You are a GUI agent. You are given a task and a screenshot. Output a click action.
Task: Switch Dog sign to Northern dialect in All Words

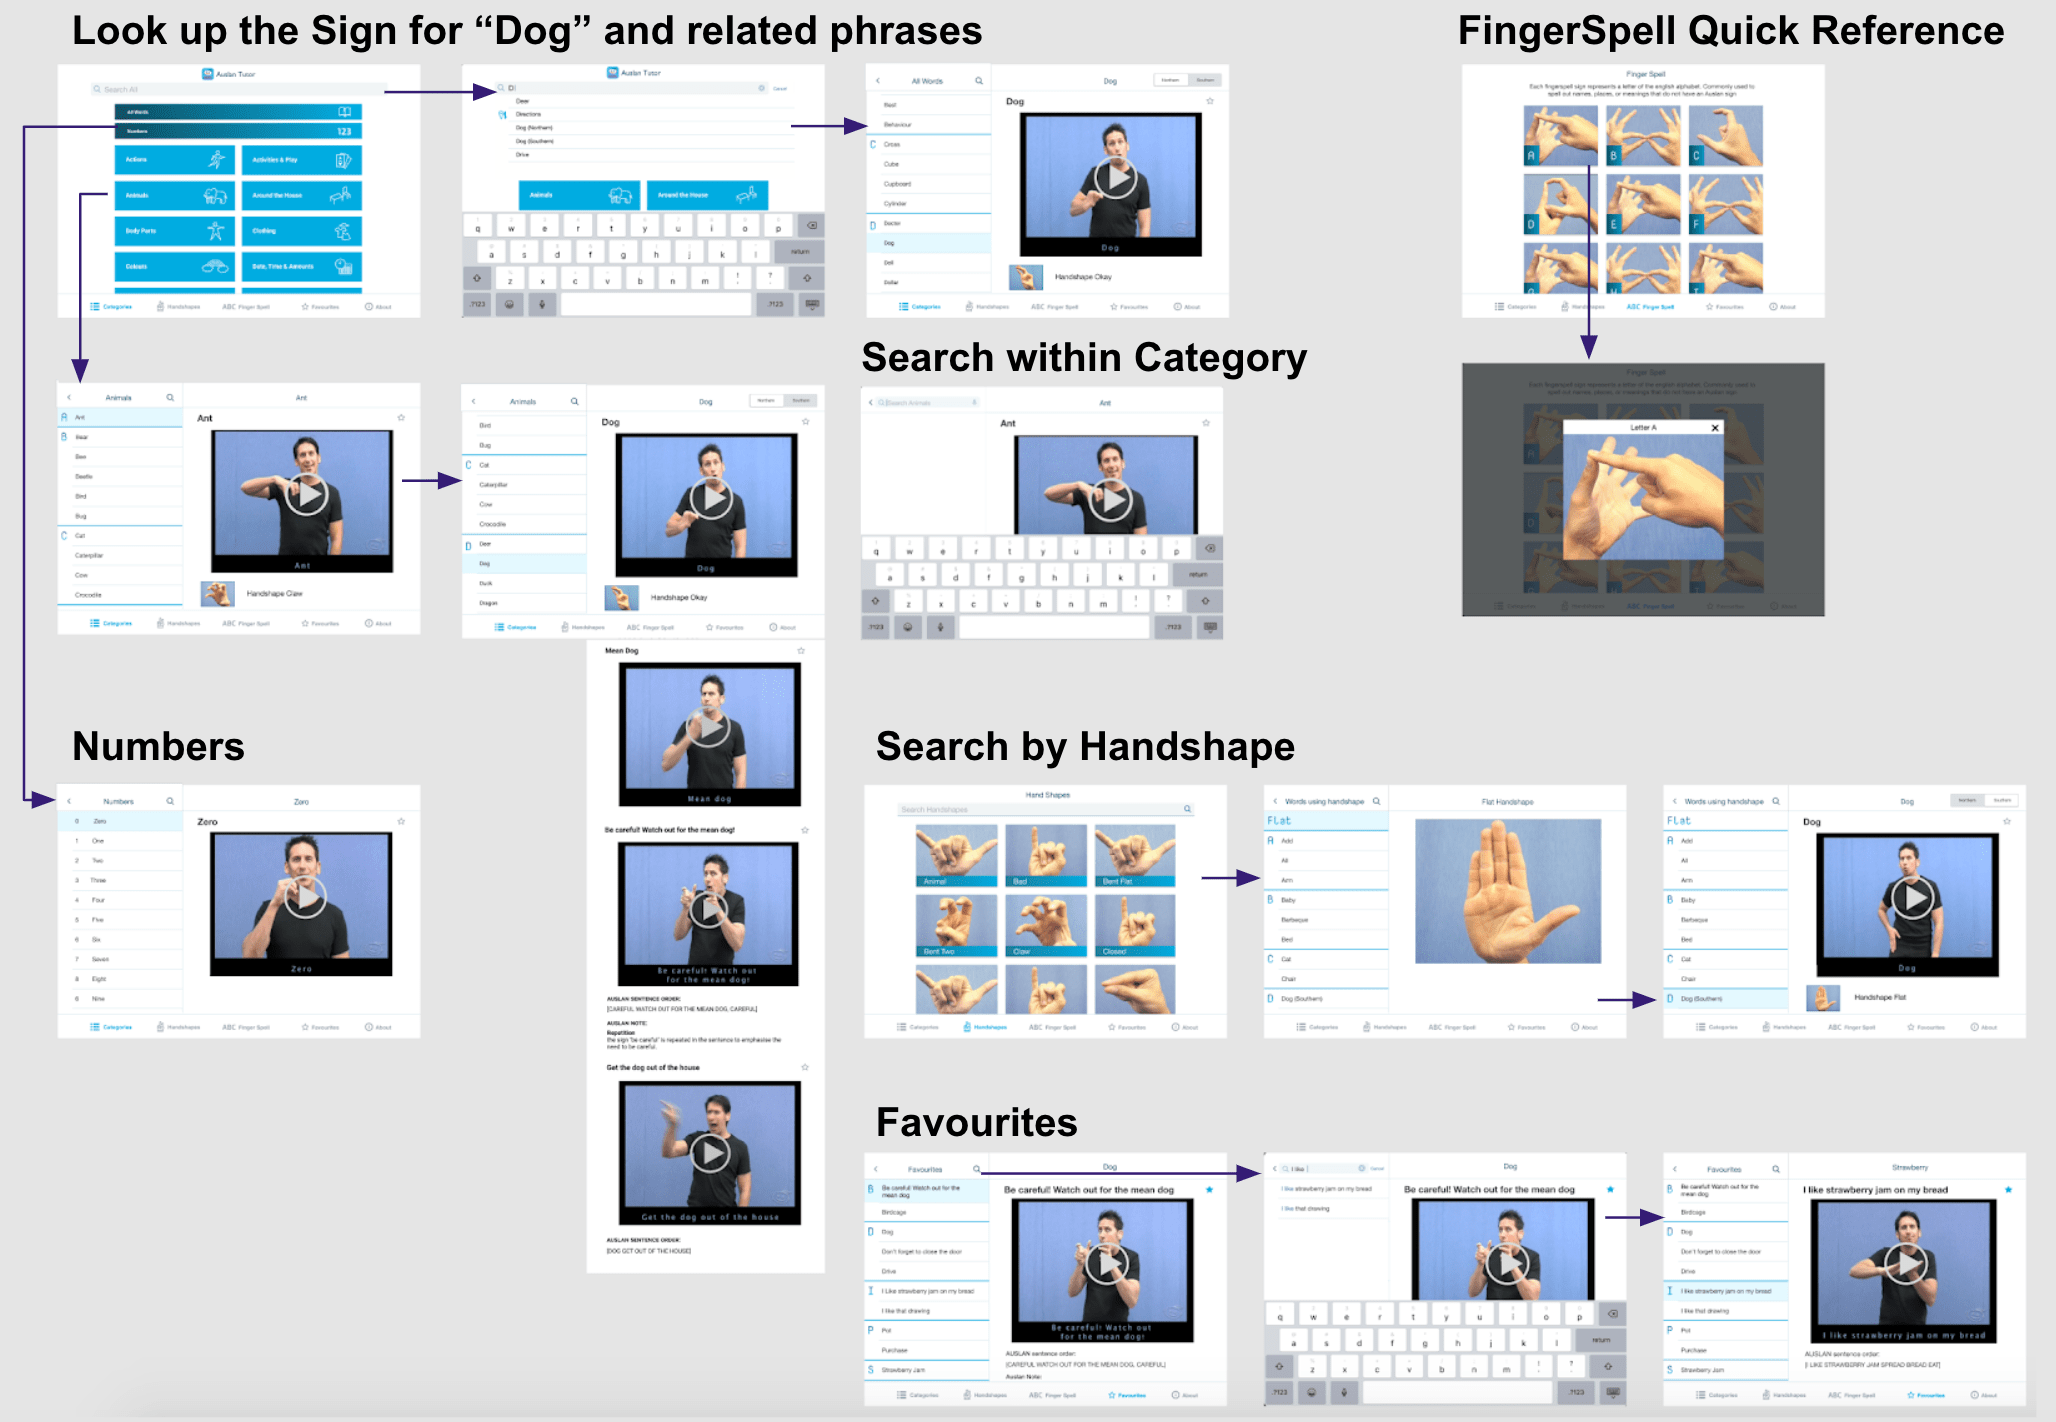coord(1170,80)
